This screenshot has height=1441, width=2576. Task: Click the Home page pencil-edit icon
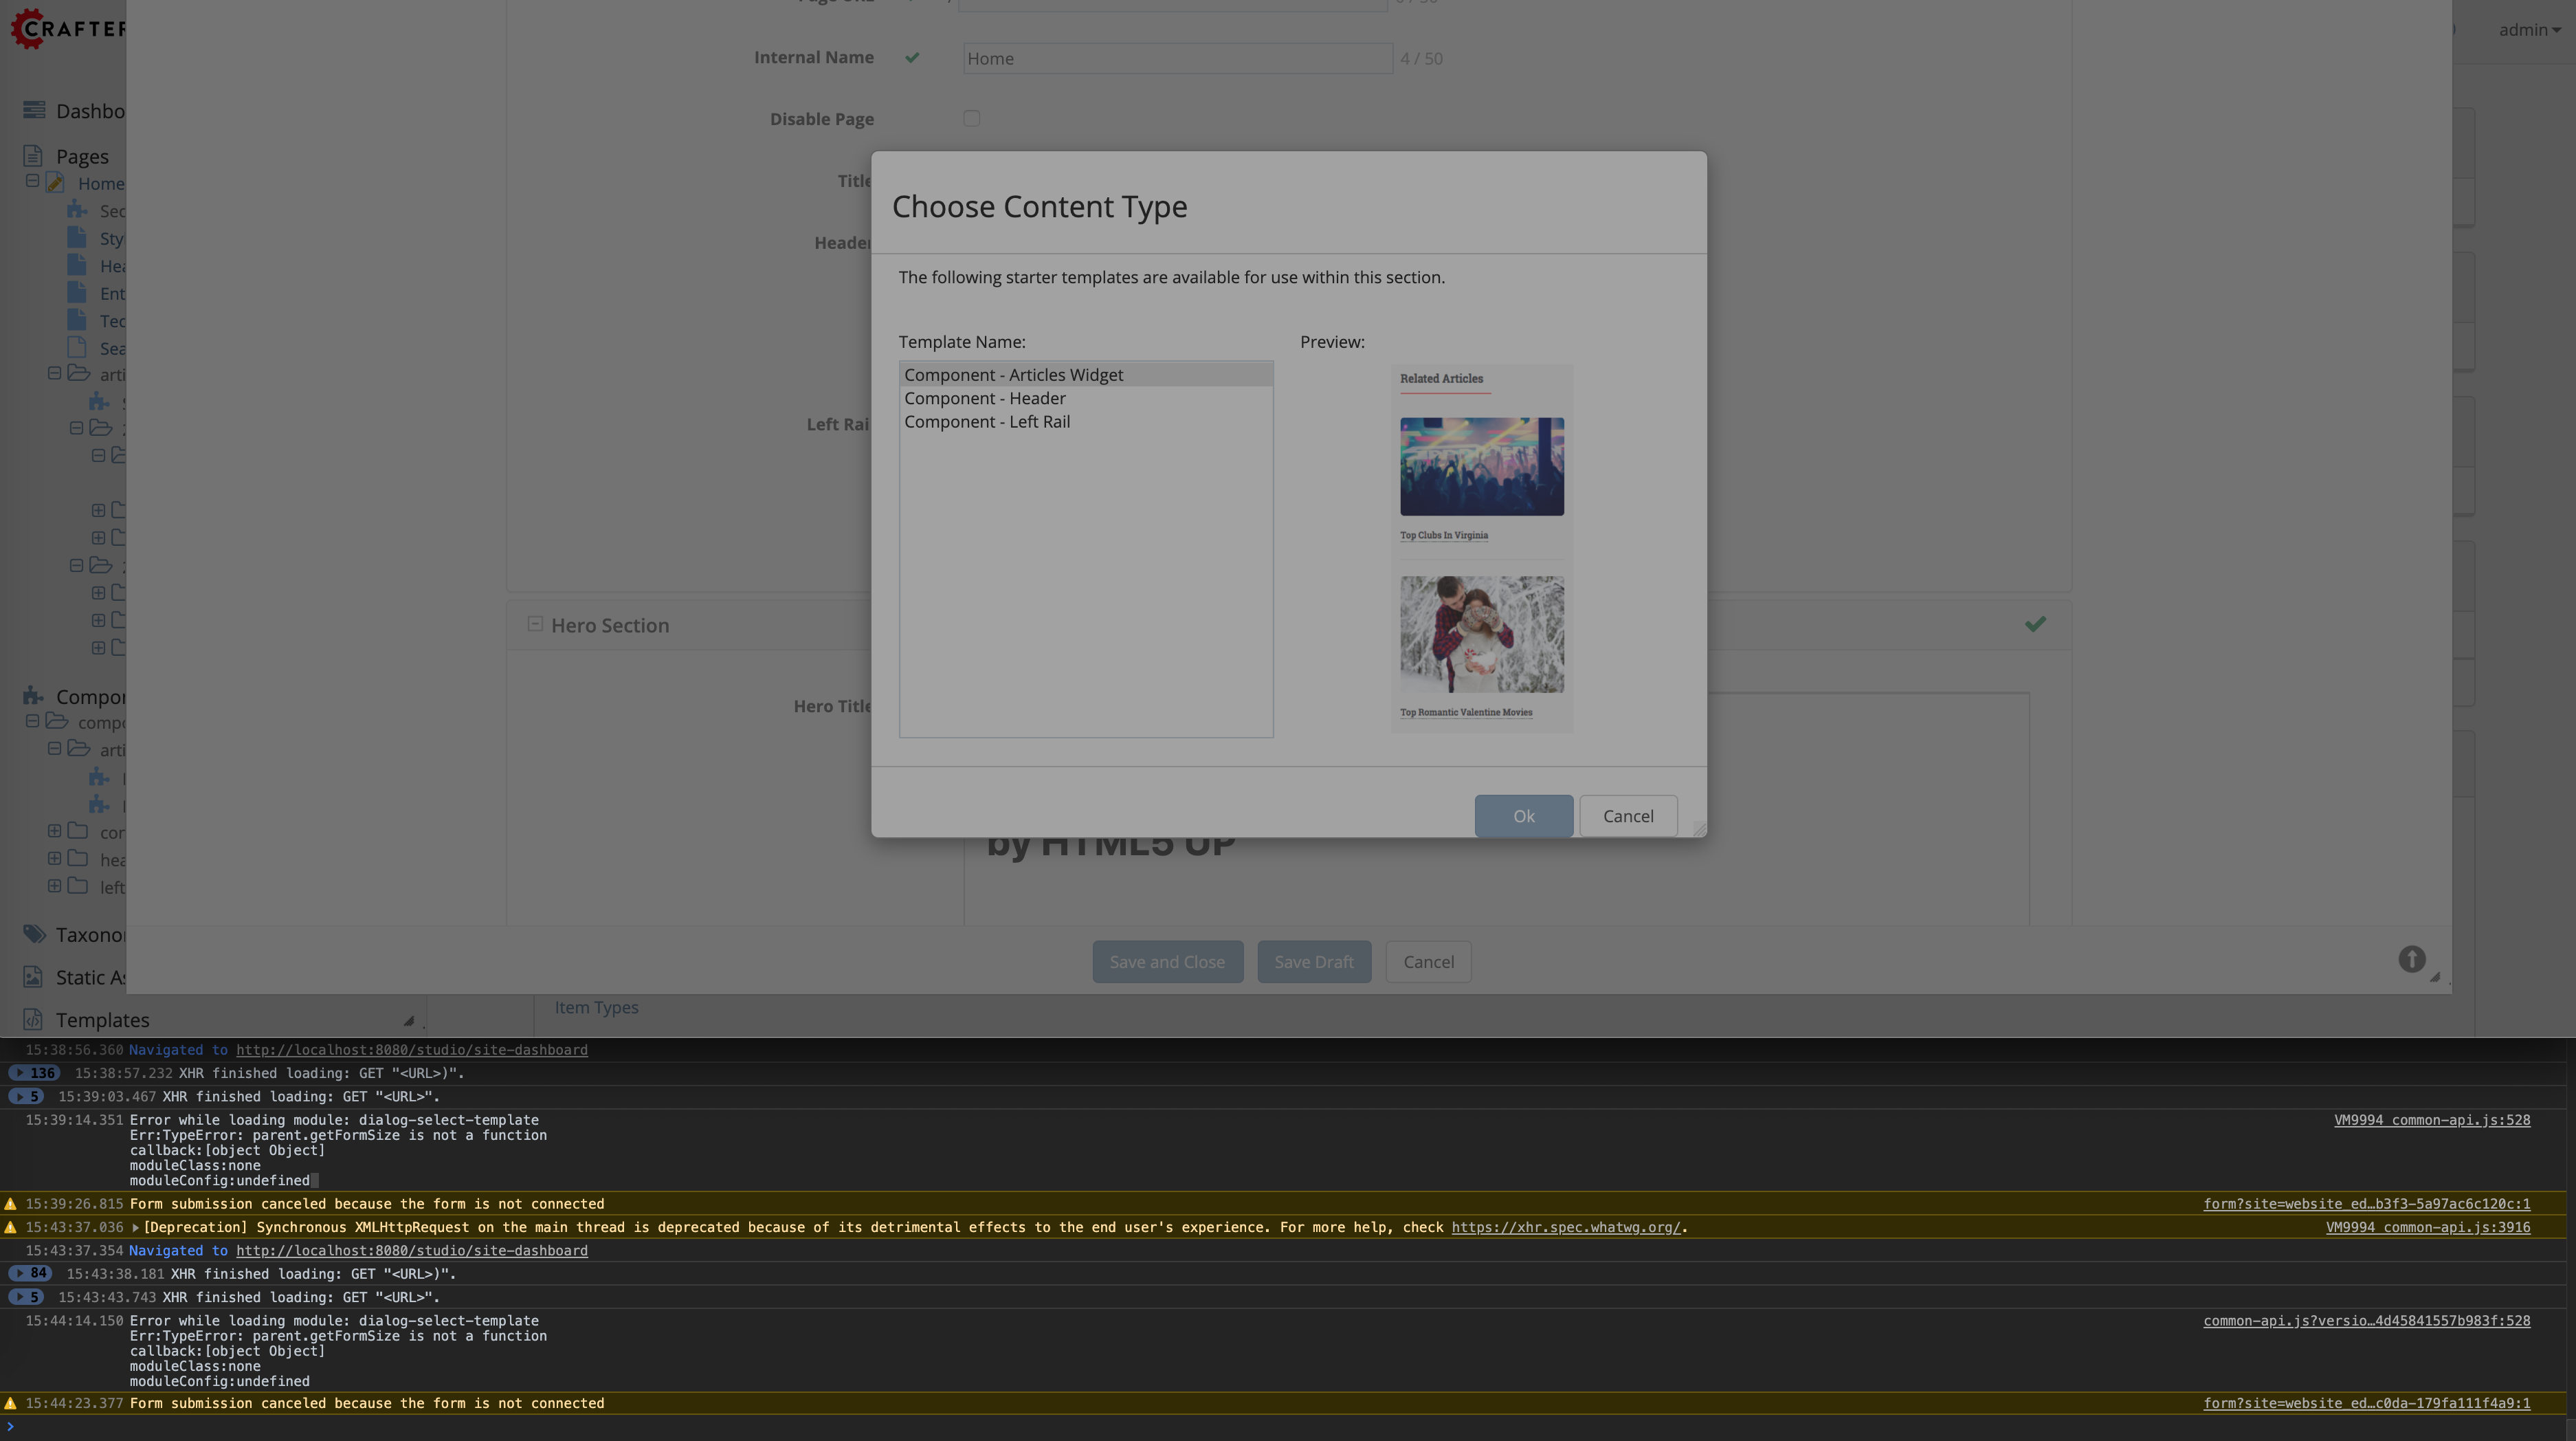click(56, 183)
